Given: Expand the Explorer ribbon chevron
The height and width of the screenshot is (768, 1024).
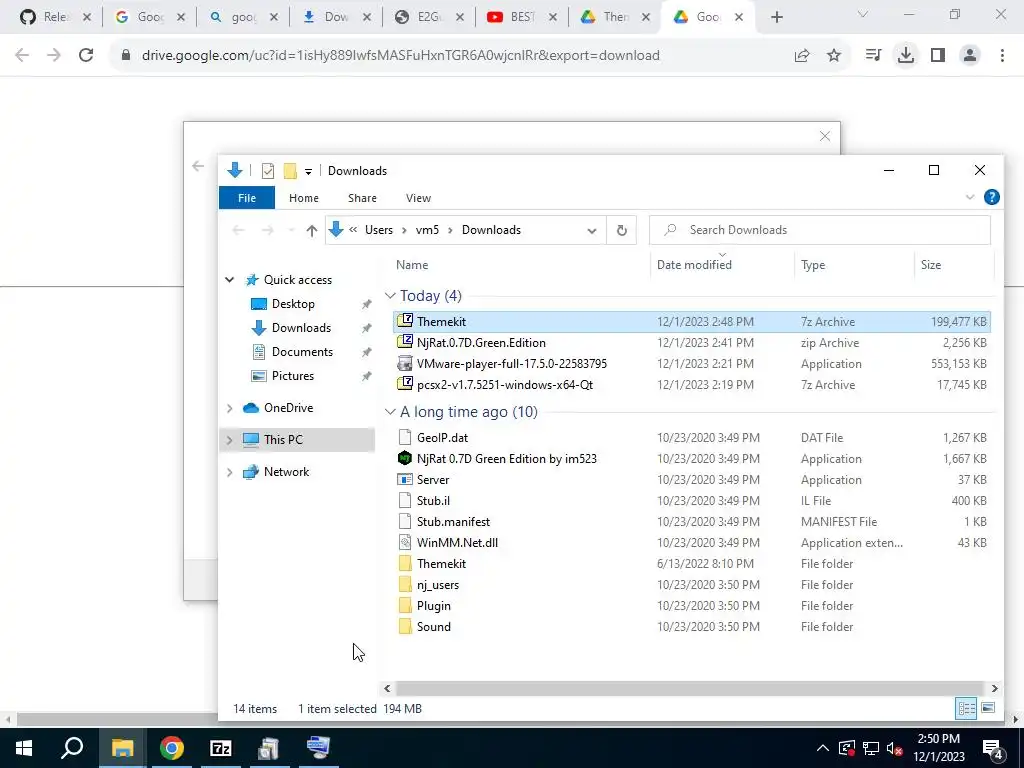Looking at the screenshot, I should click(x=969, y=197).
